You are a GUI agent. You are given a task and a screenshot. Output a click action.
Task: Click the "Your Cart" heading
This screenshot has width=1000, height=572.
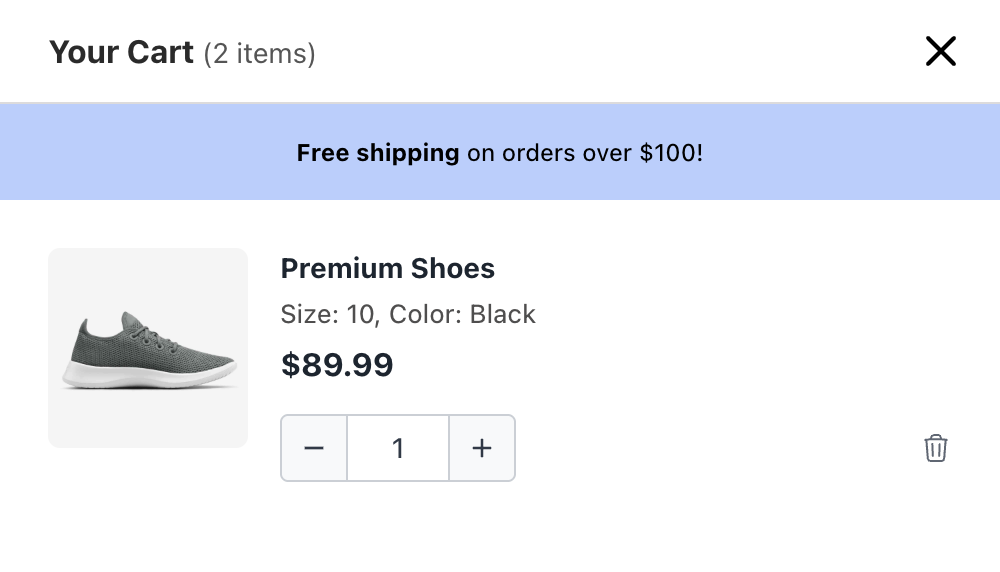click(x=121, y=52)
